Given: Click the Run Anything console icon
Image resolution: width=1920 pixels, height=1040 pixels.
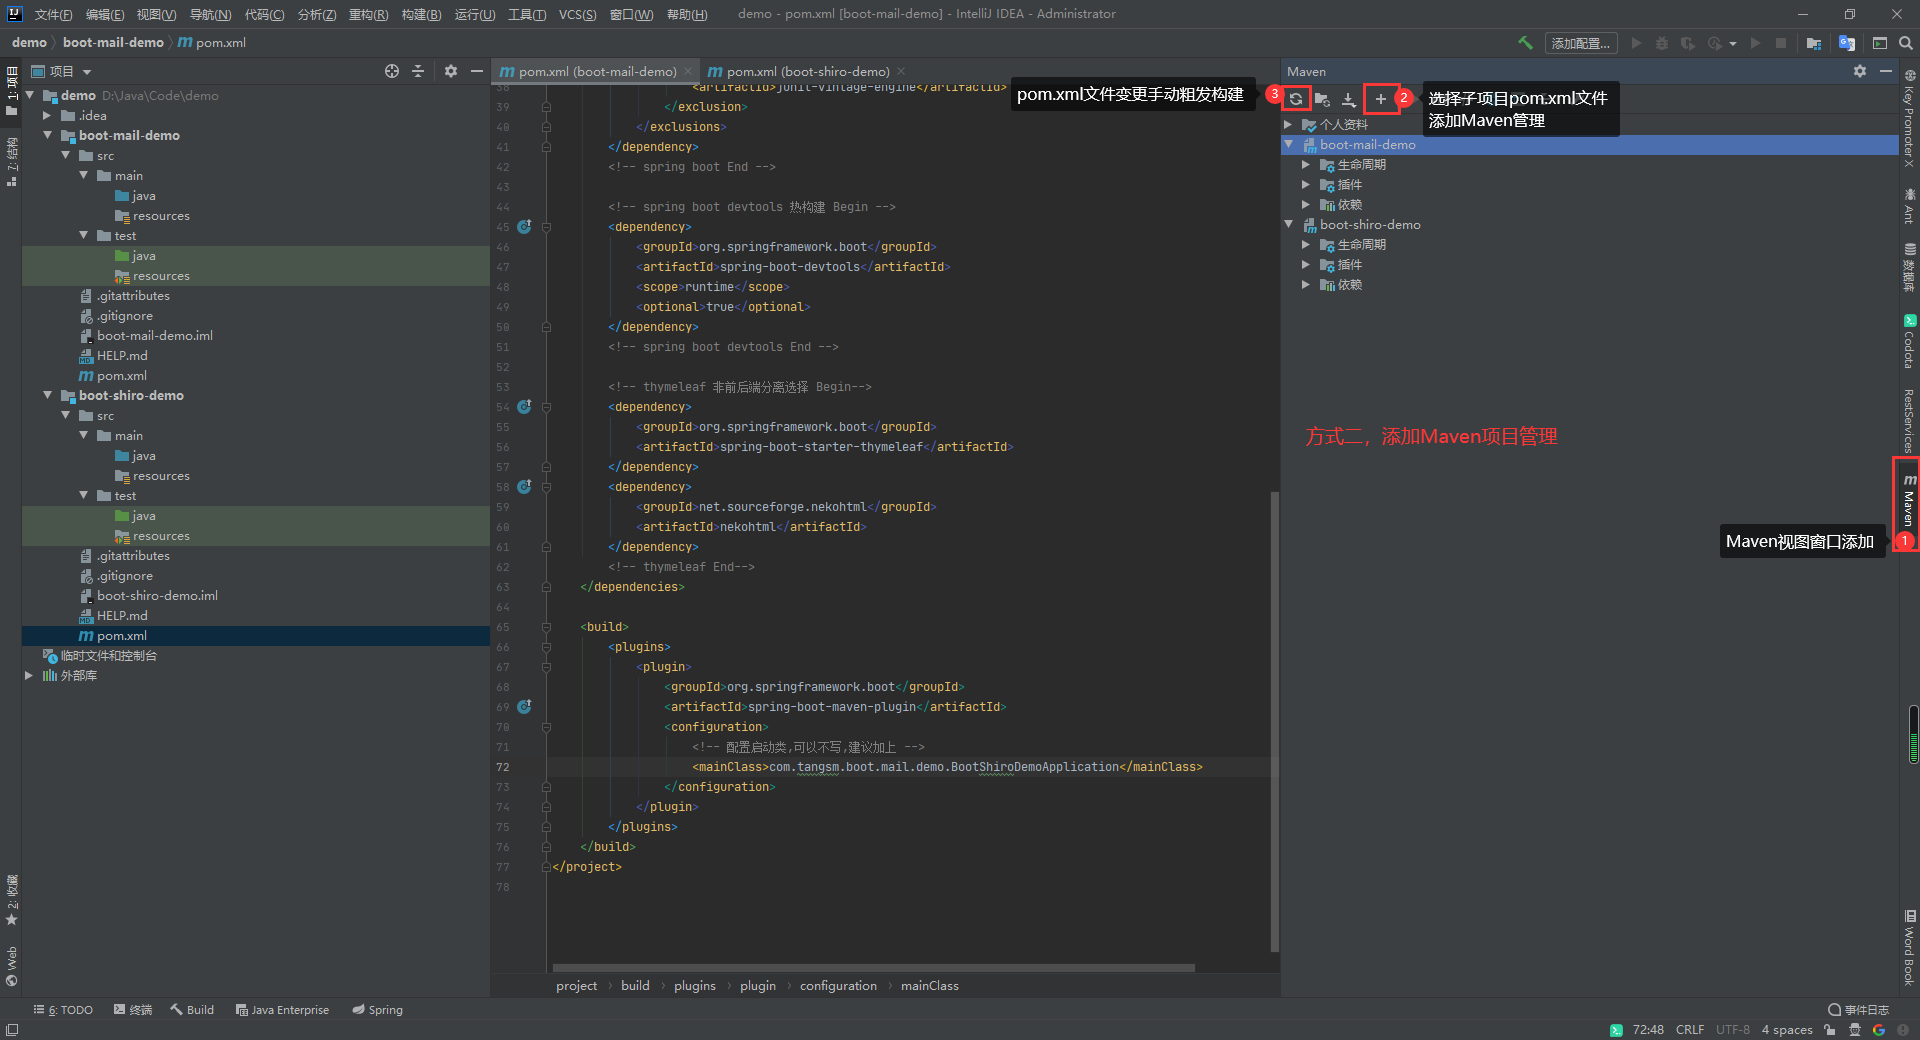Looking at the screenshot, I should coord(1880,43).
